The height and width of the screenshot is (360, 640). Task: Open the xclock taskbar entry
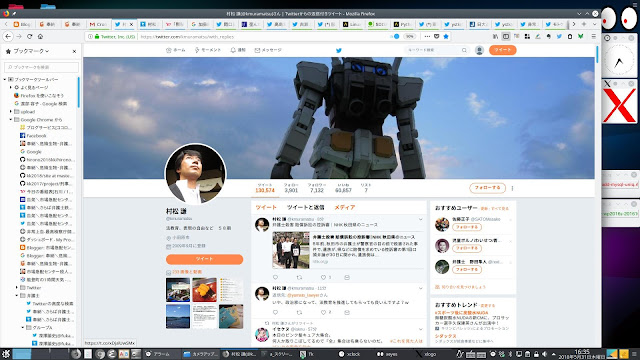point(349,354)
